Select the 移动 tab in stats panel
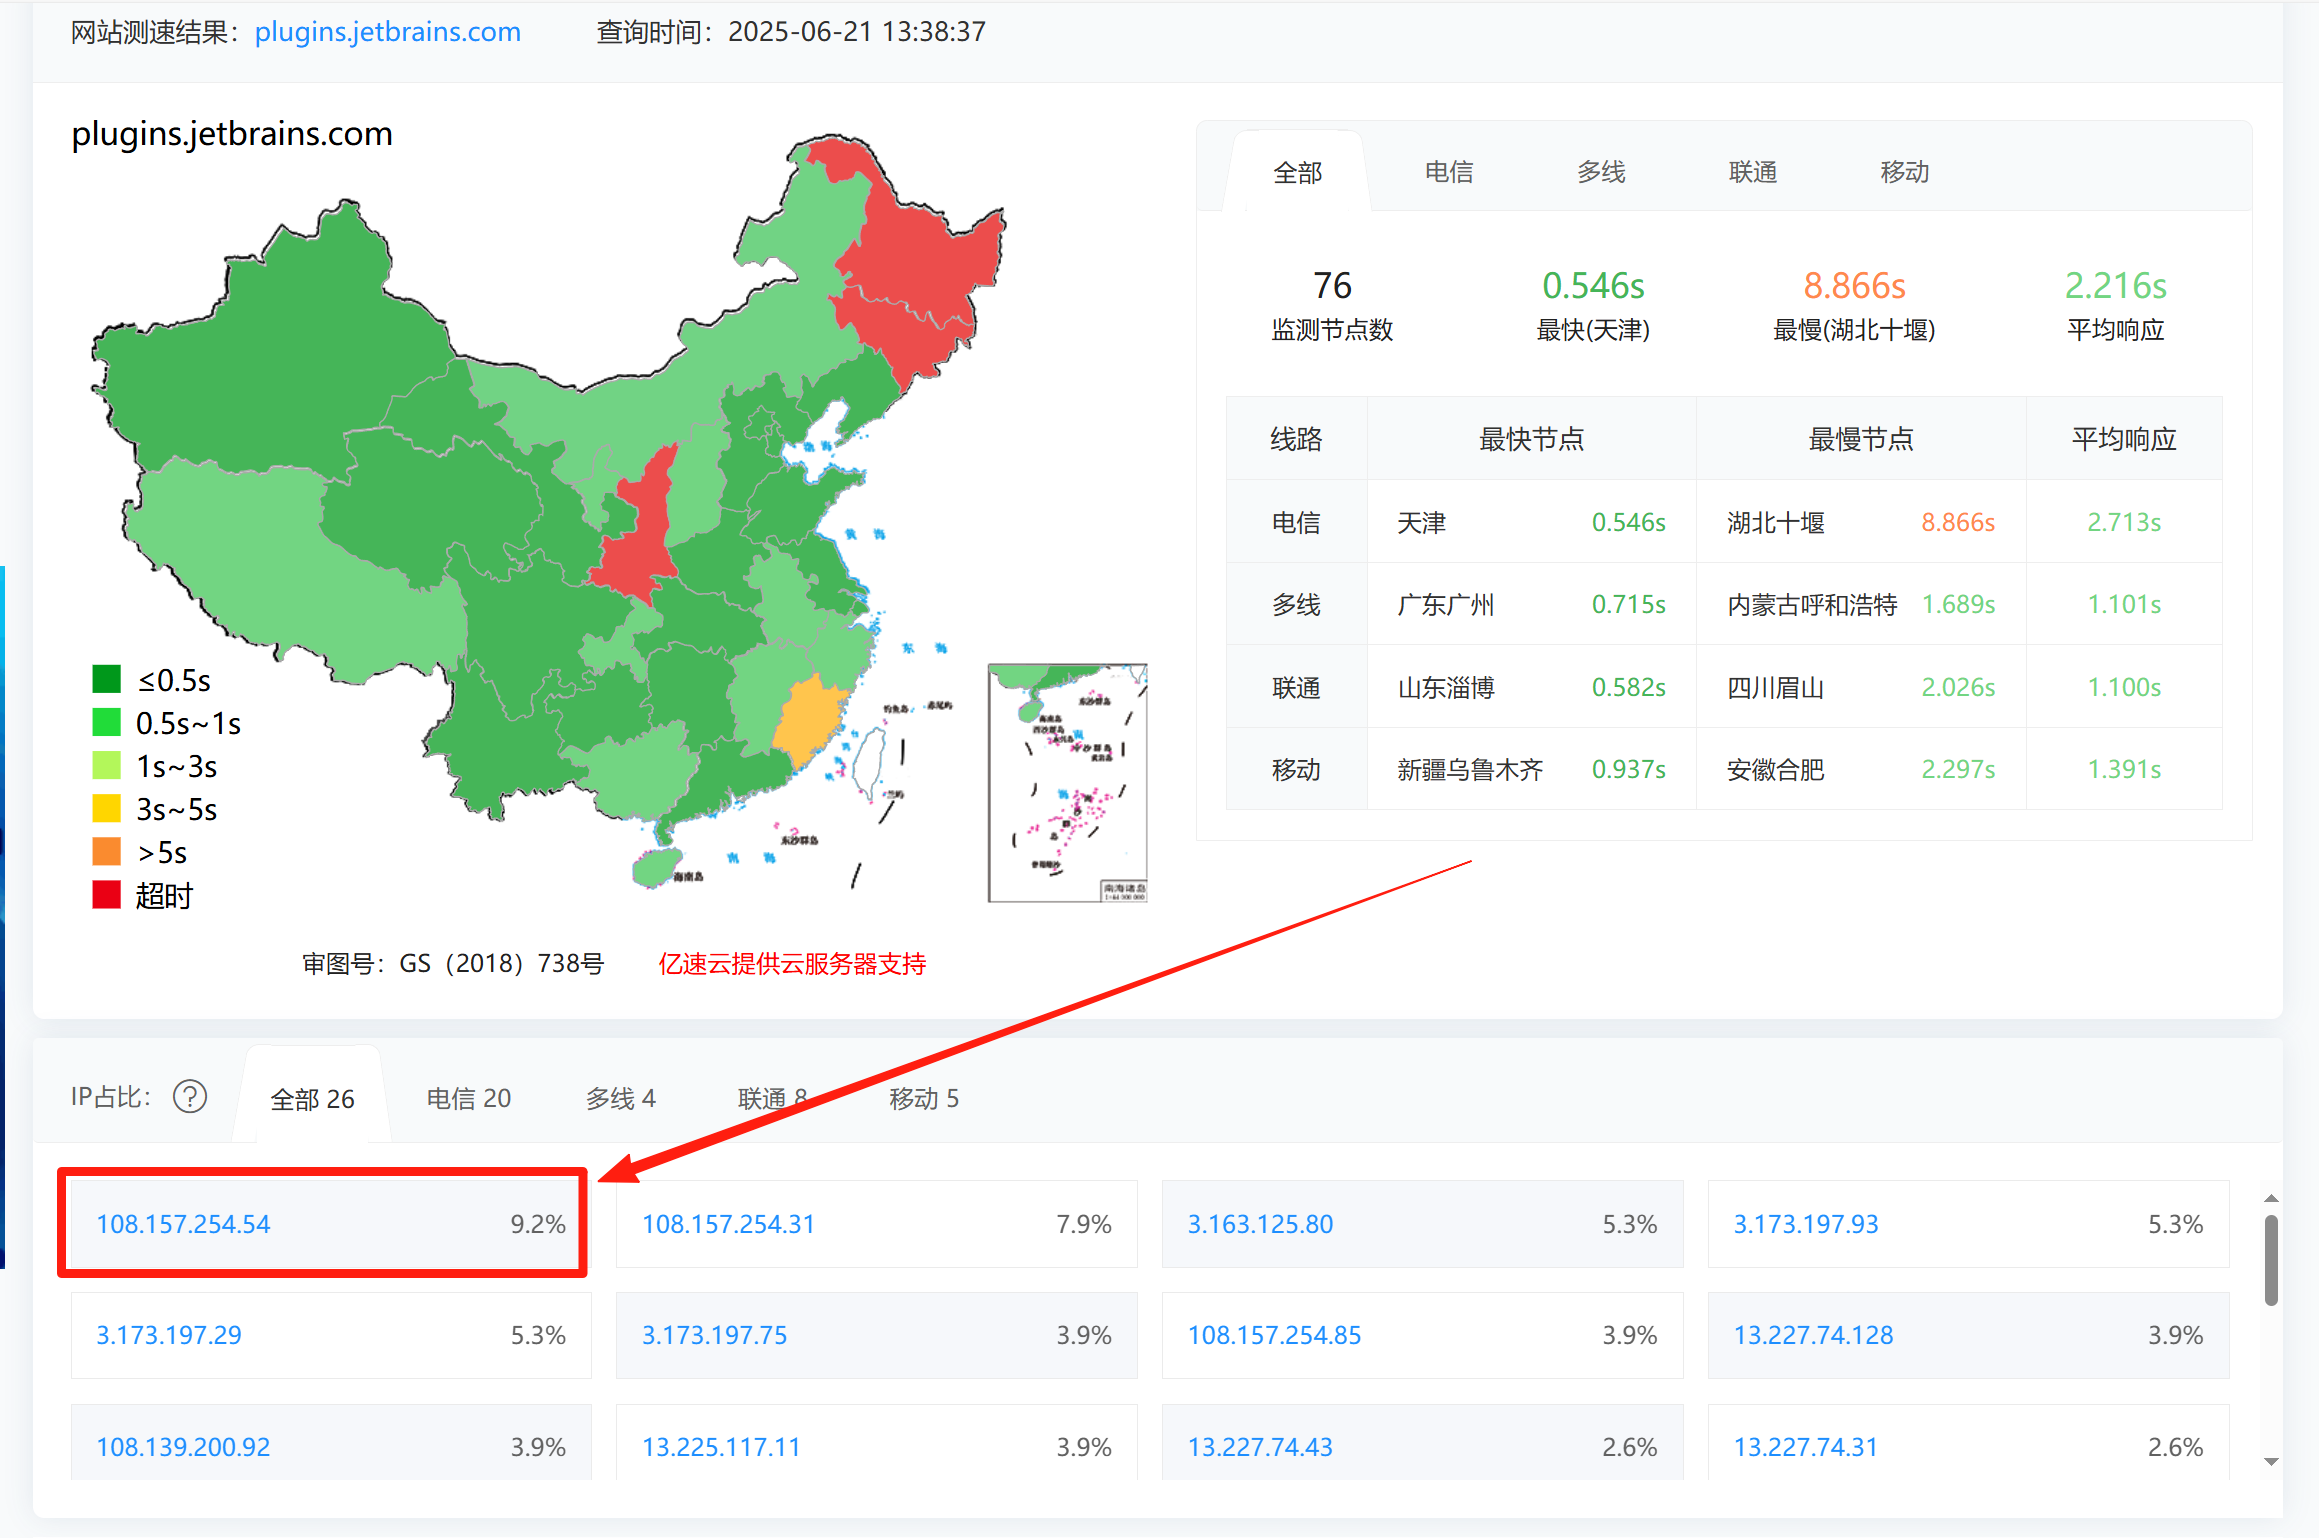 (x=1904, y=172)
